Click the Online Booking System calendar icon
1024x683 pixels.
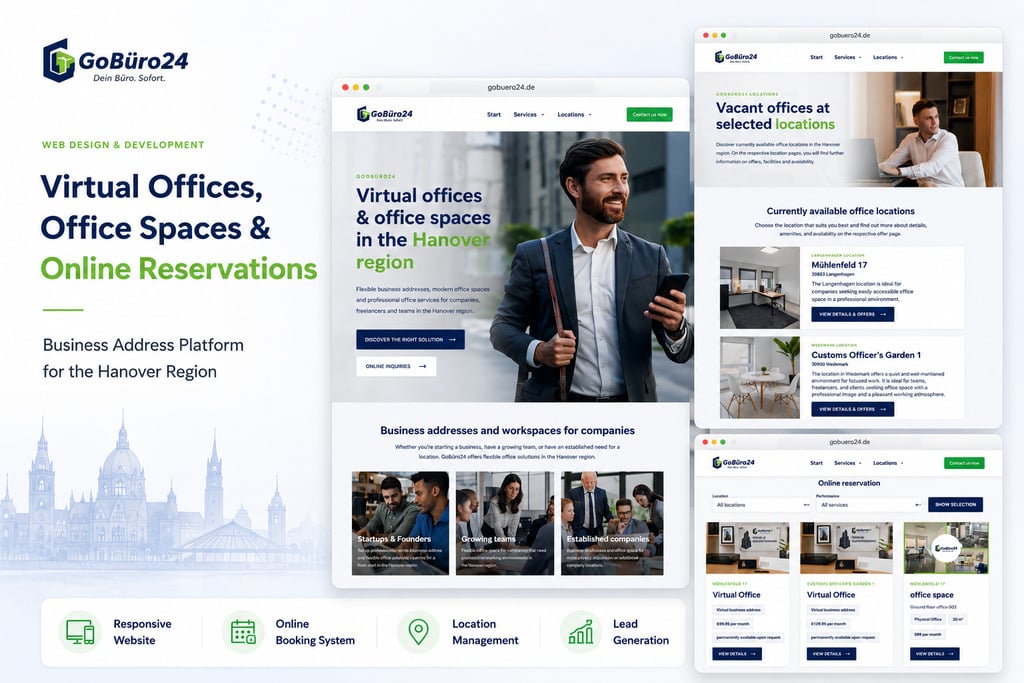[x=243, y=632]
